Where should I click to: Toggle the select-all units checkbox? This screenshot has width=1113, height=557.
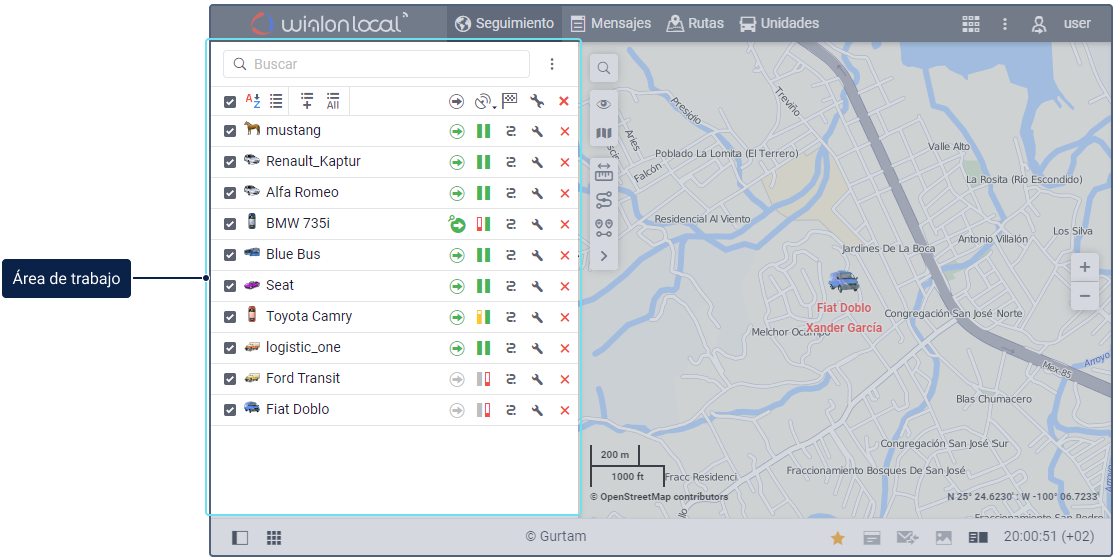click(230, 102)
